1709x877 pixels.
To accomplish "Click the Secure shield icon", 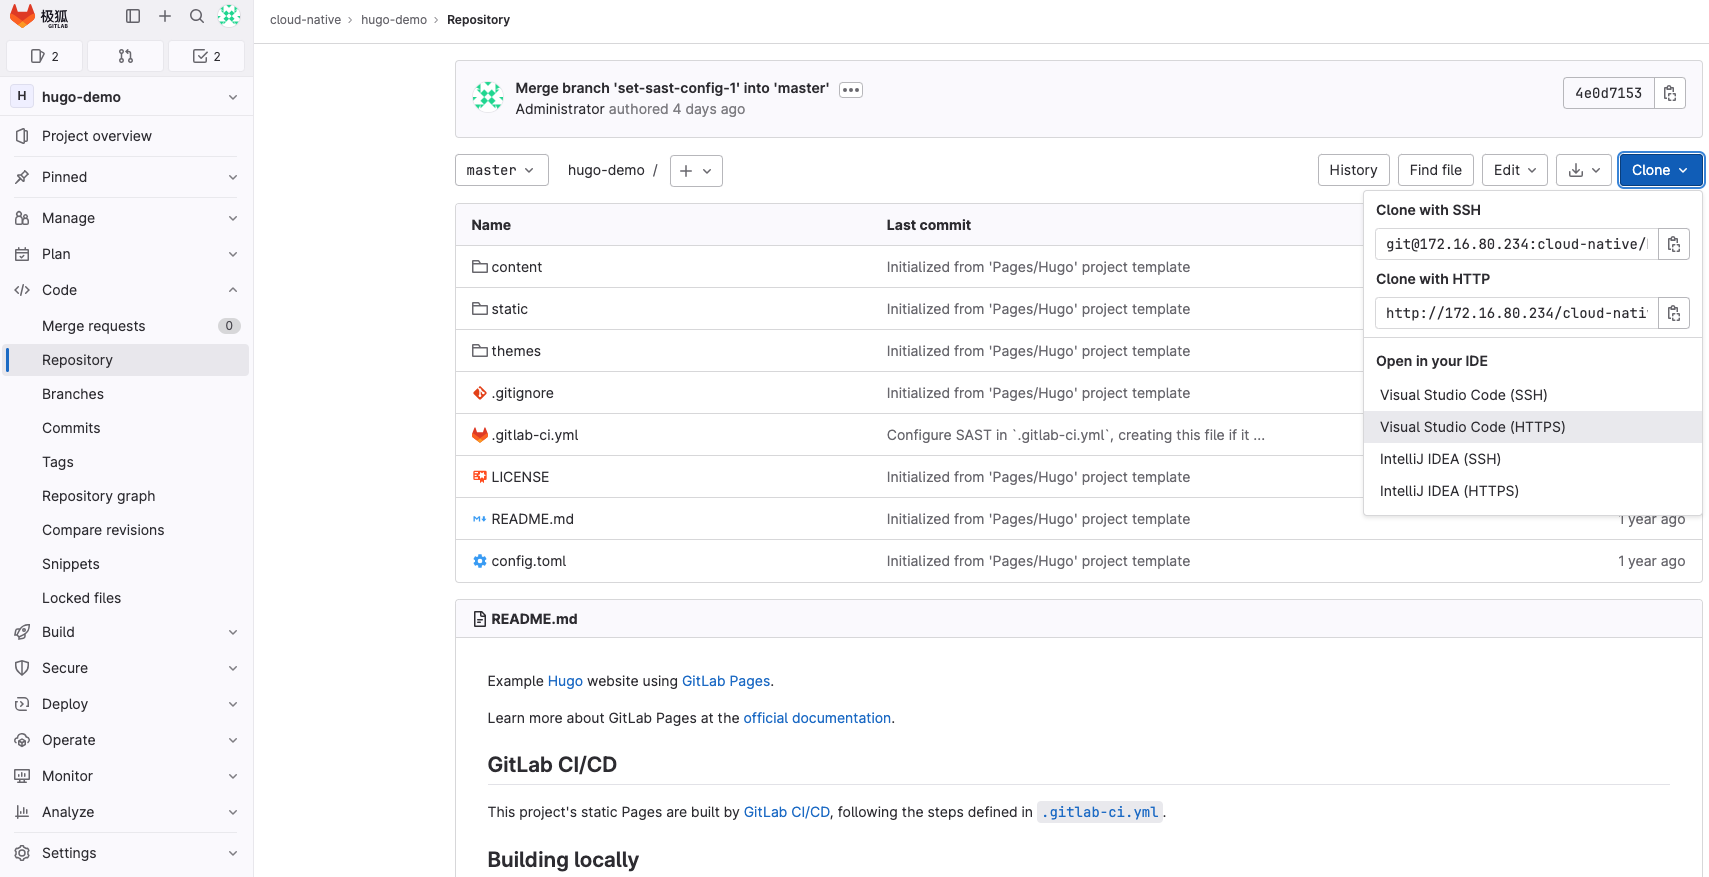I will tap(22, 668).
